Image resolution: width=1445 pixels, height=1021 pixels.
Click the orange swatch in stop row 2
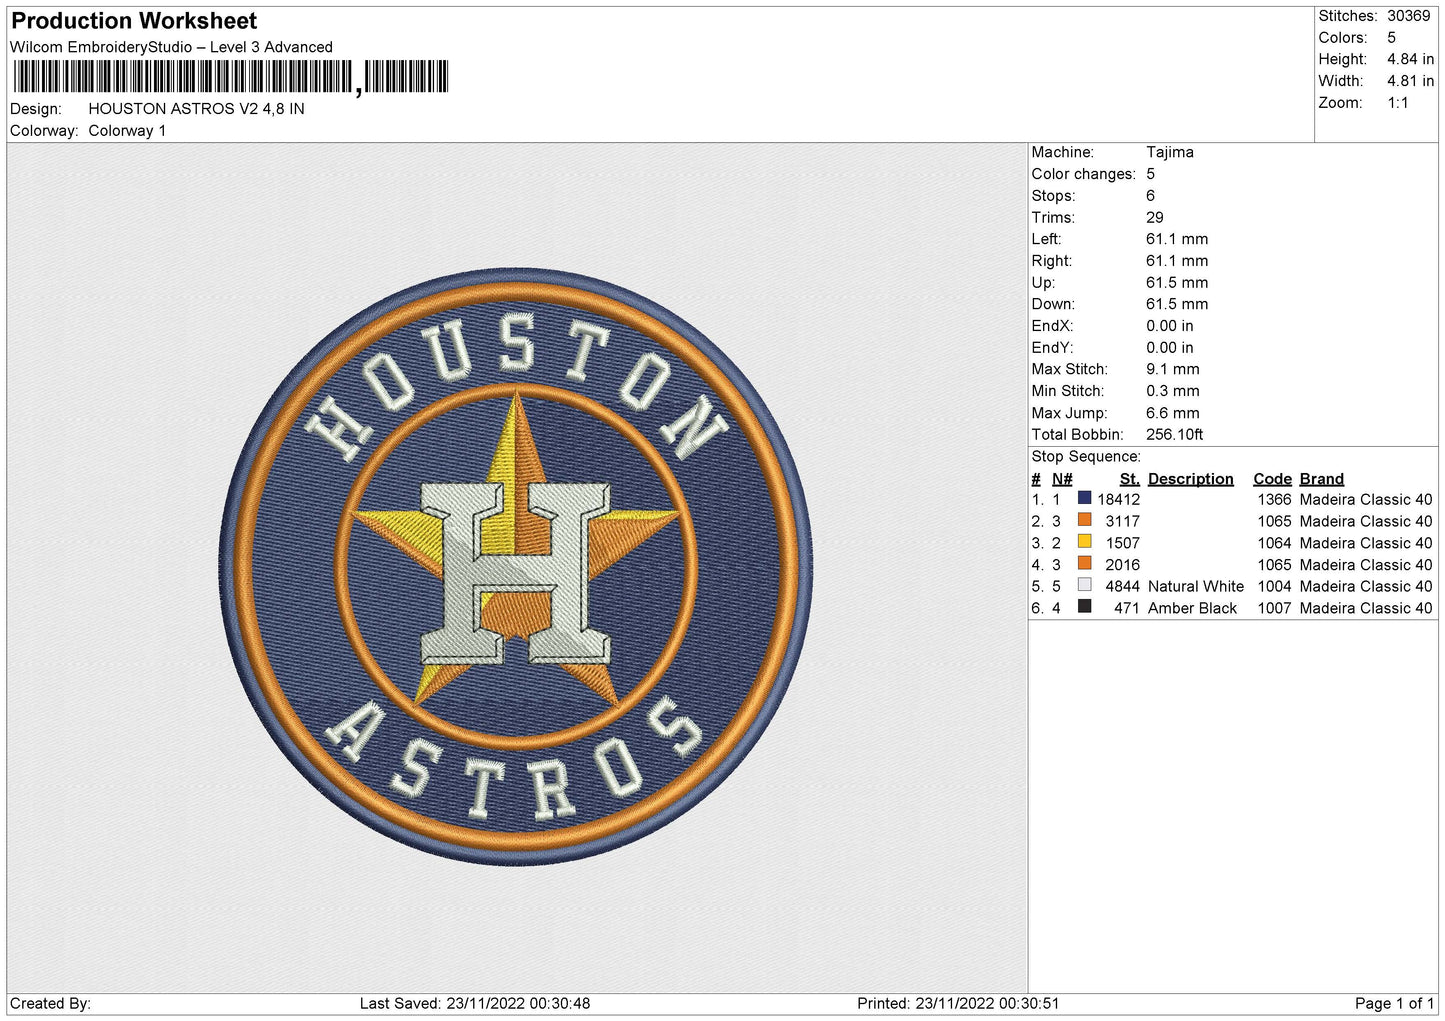pyautogui.click(x=1084, y=520)
